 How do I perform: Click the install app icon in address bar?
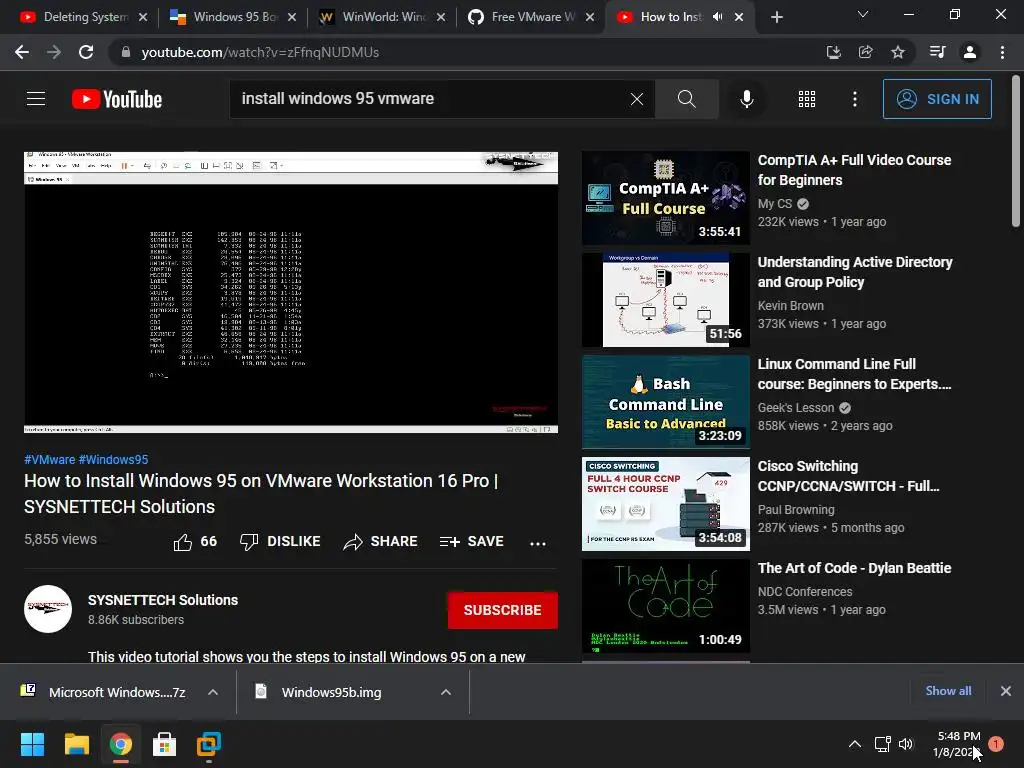point(833,52)
